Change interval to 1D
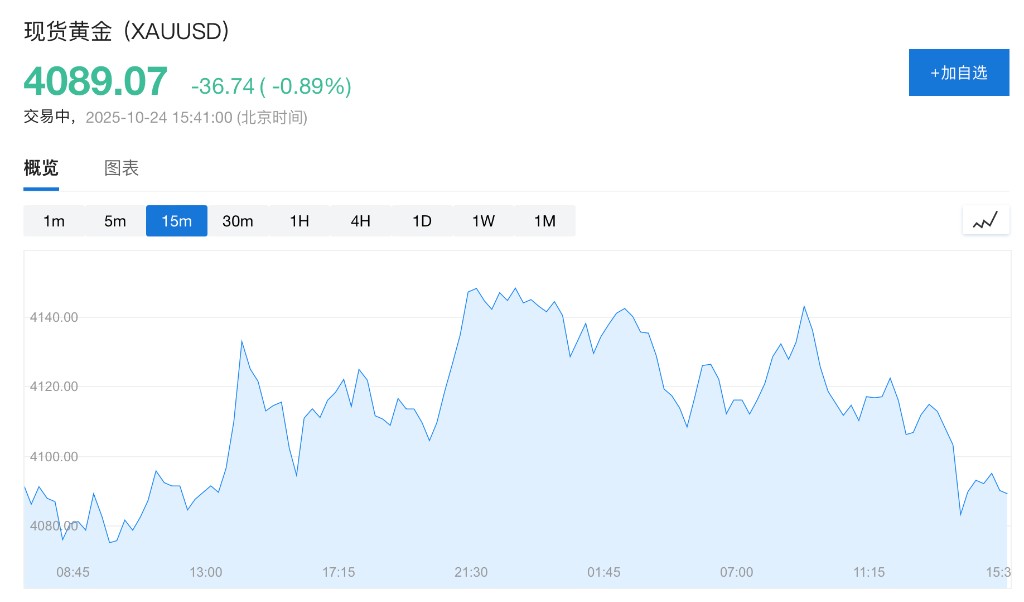1024x602 pixels. coord(422,221)
